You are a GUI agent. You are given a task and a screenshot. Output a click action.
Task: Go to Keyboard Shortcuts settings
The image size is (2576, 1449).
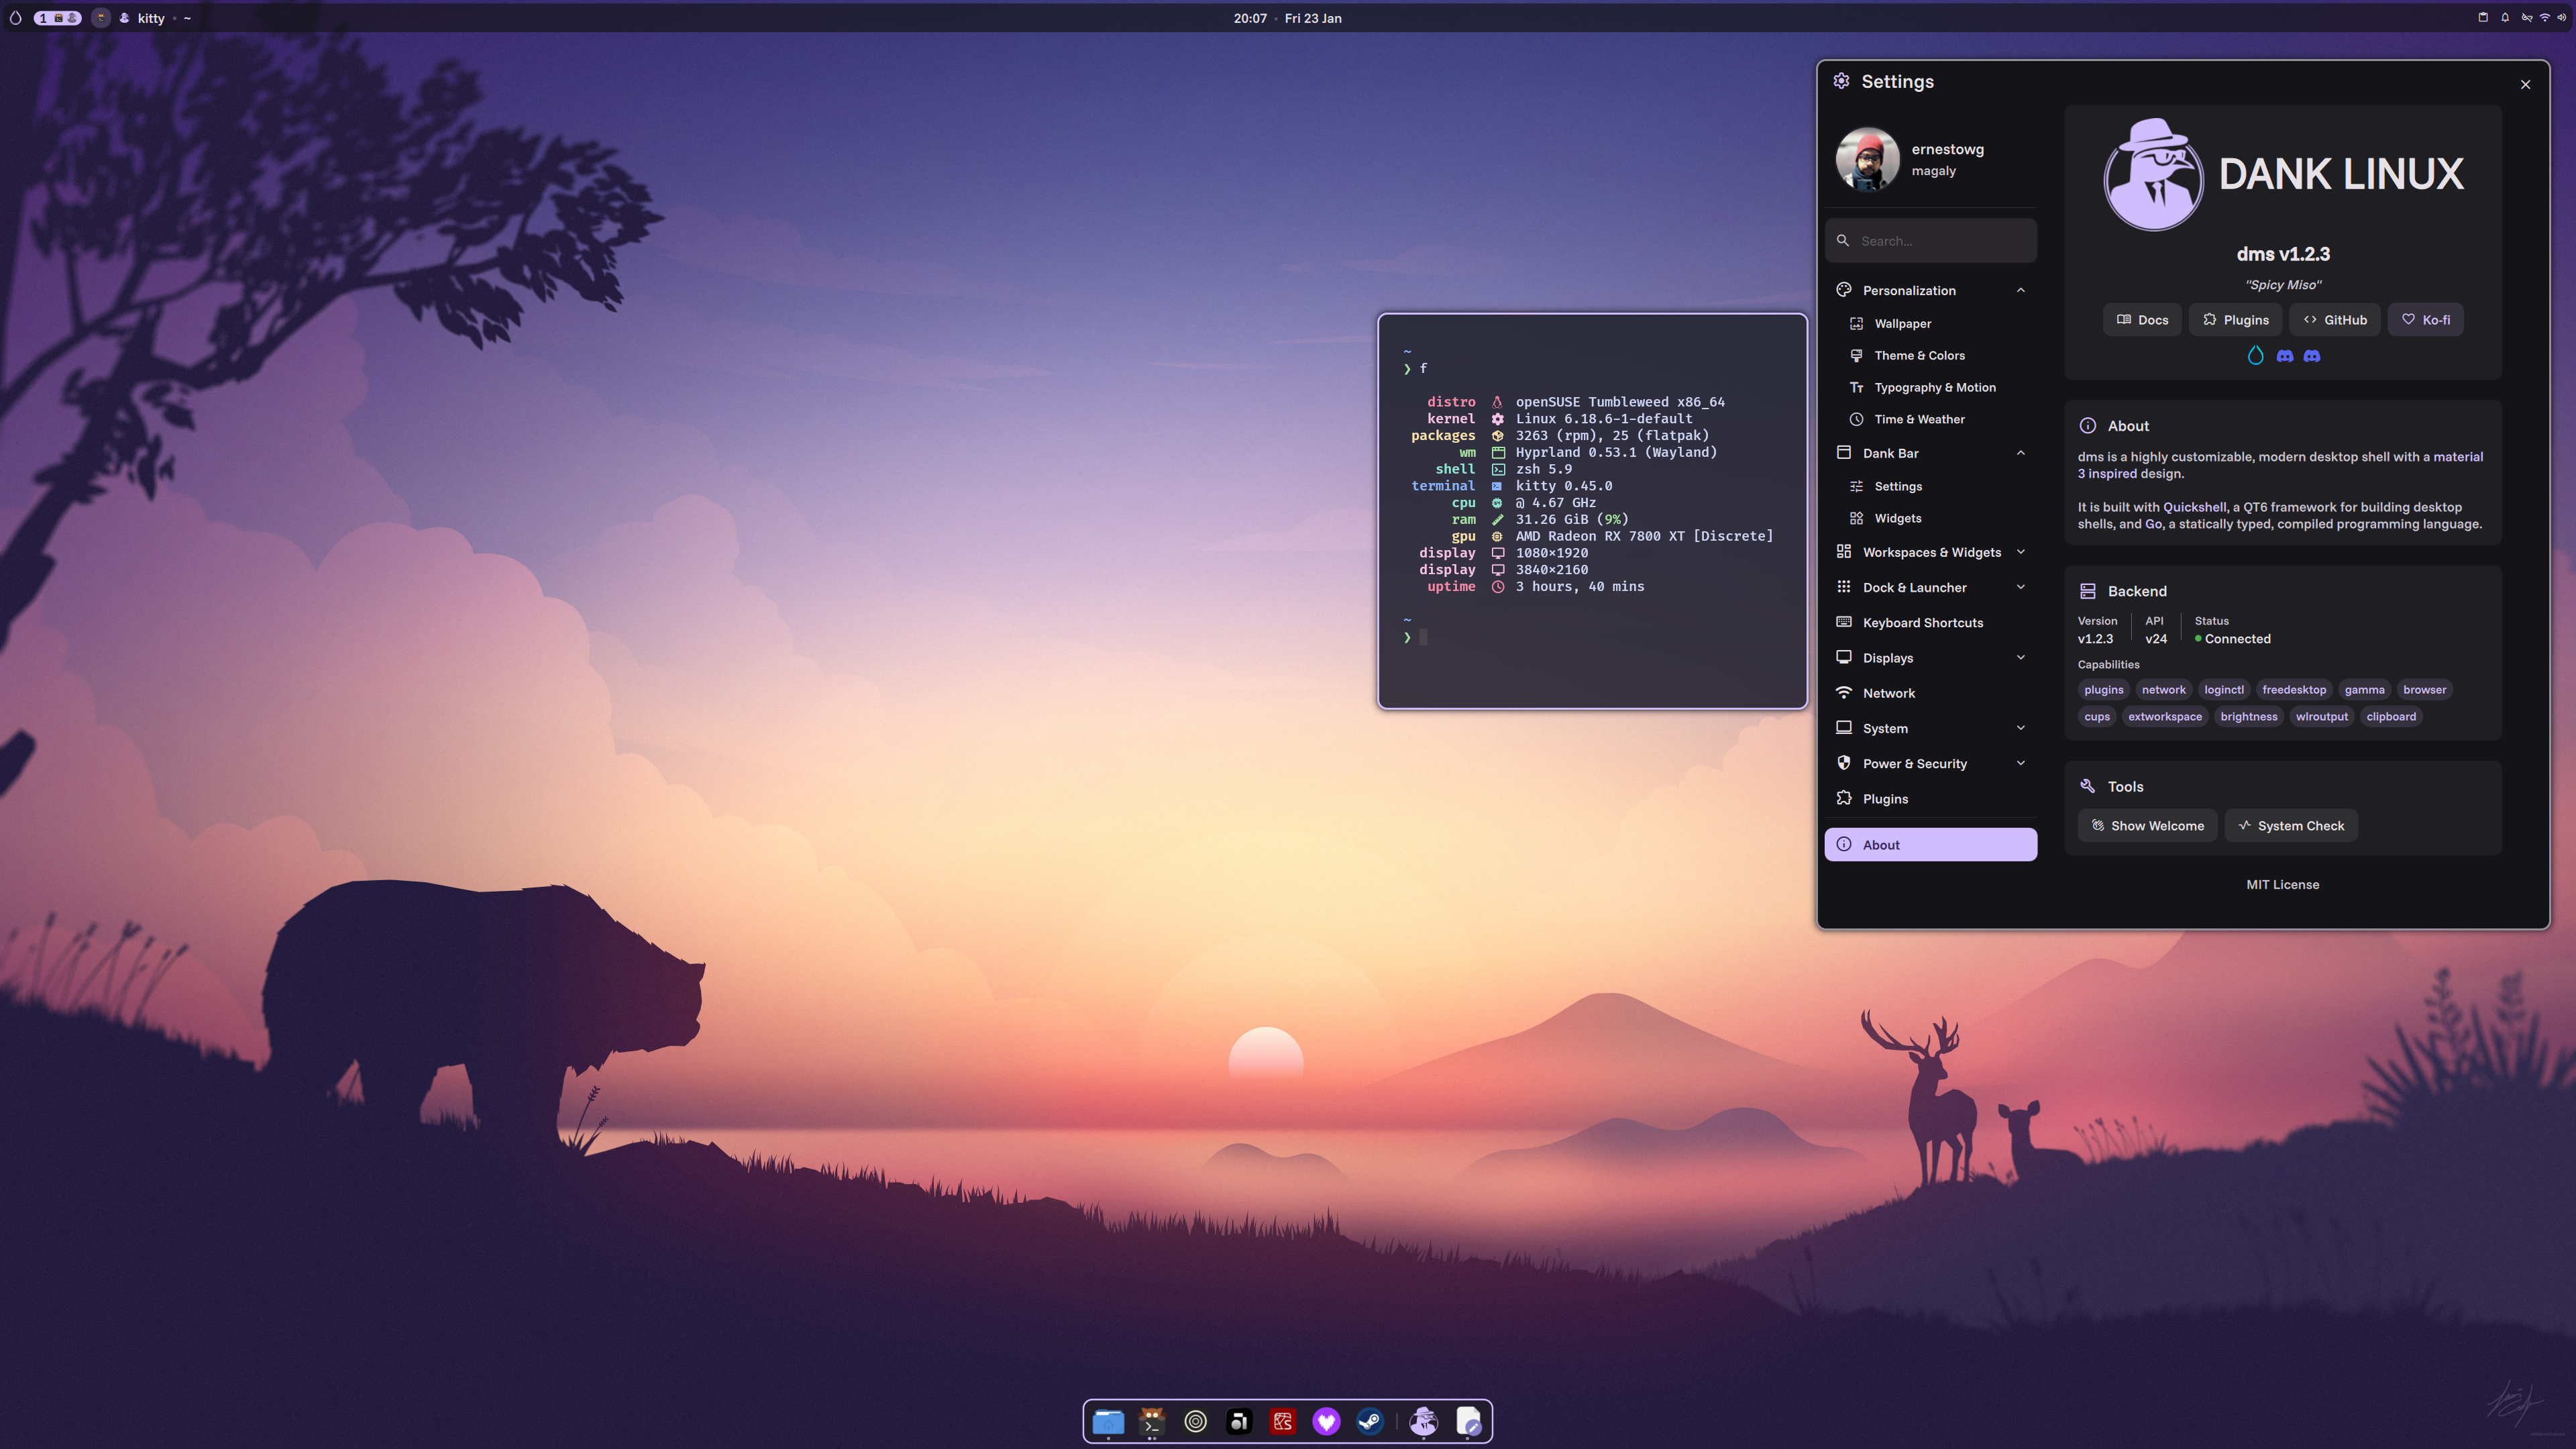coord(1922,622)
